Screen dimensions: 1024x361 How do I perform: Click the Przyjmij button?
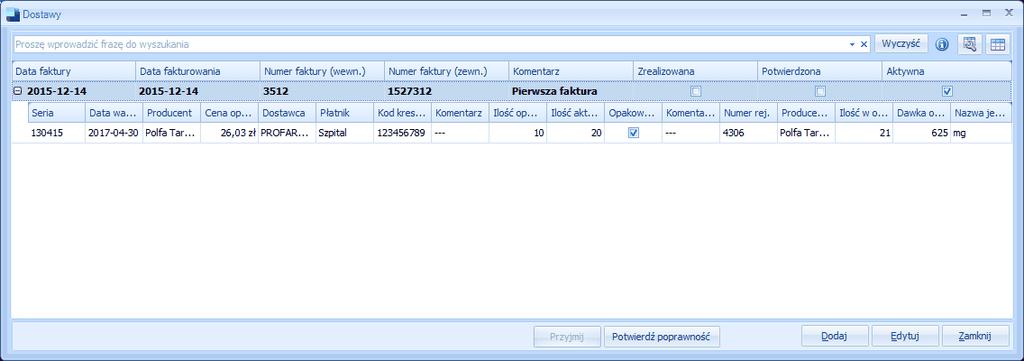point(566,337)
